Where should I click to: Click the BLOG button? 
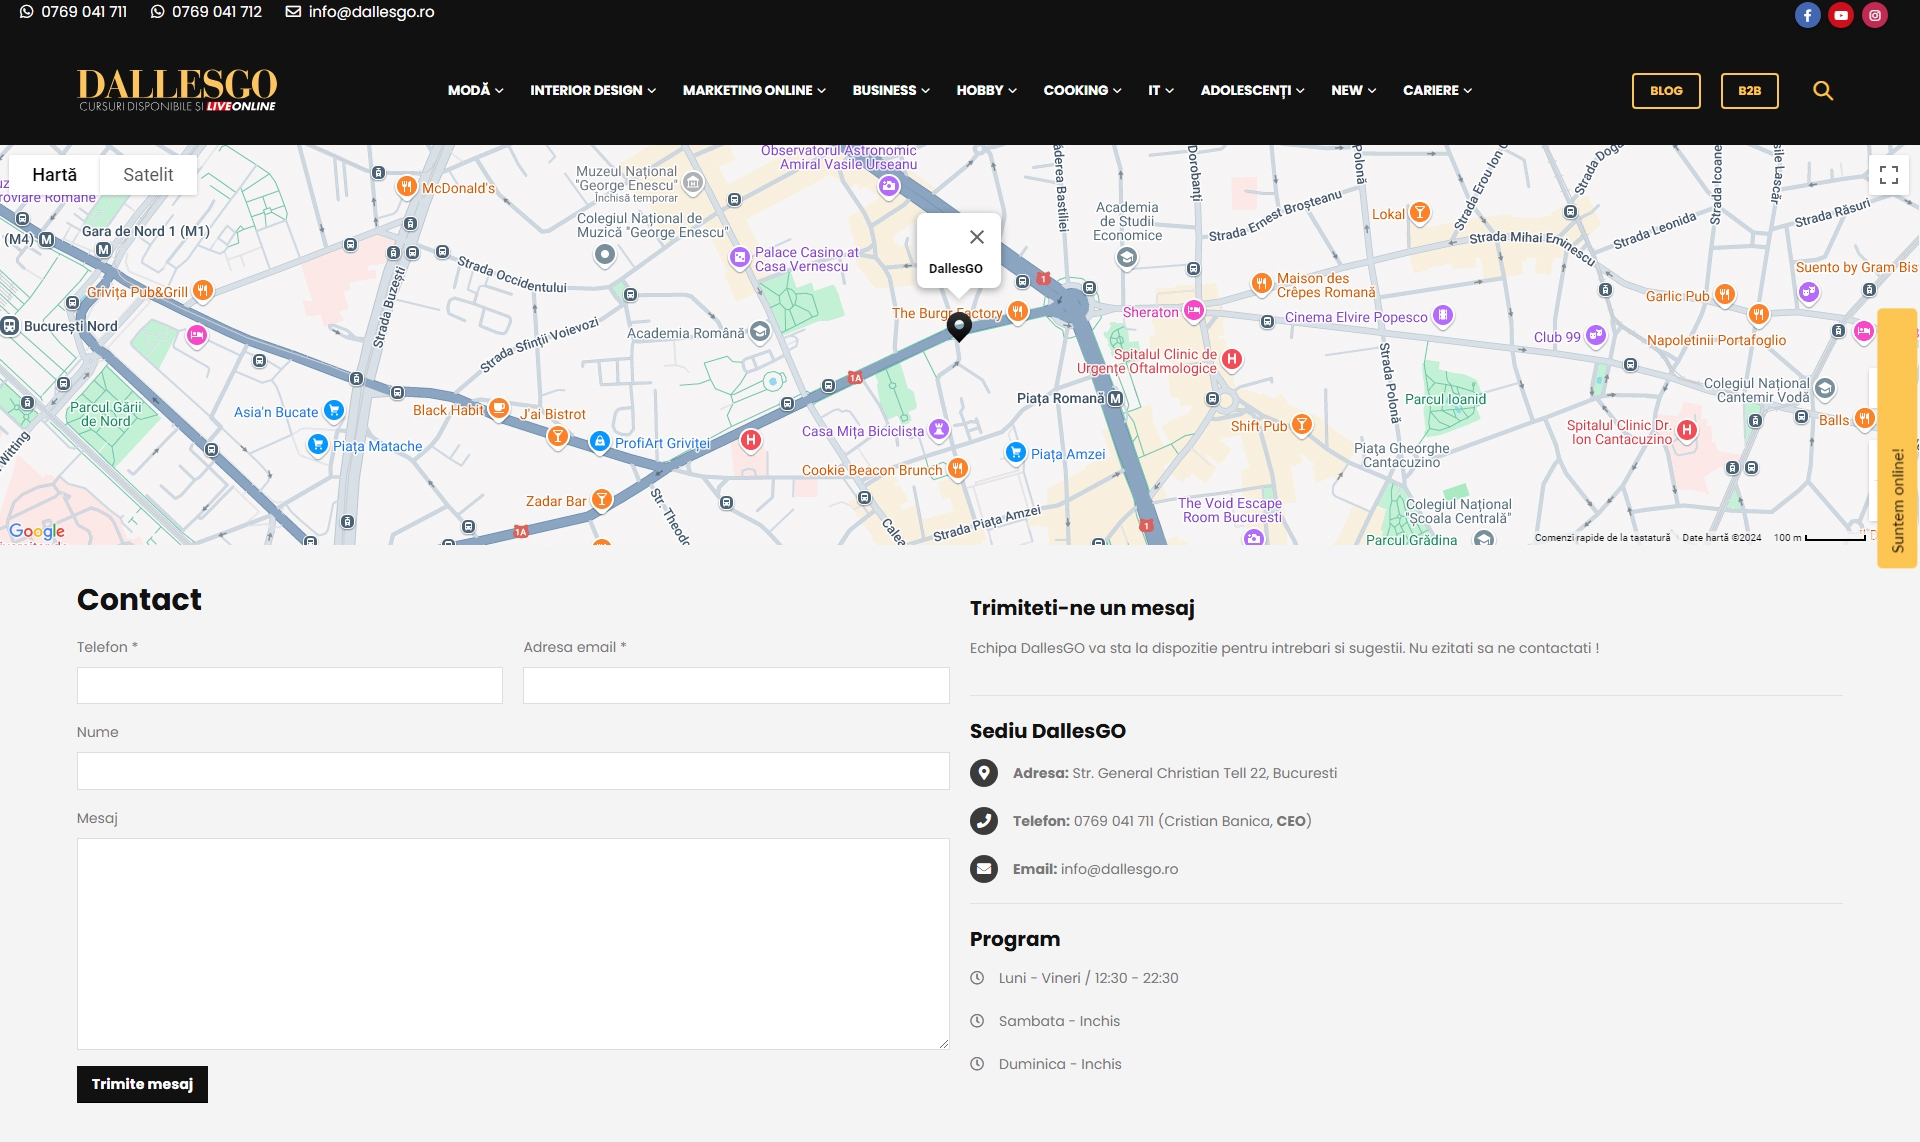(x=1666, y=91)
